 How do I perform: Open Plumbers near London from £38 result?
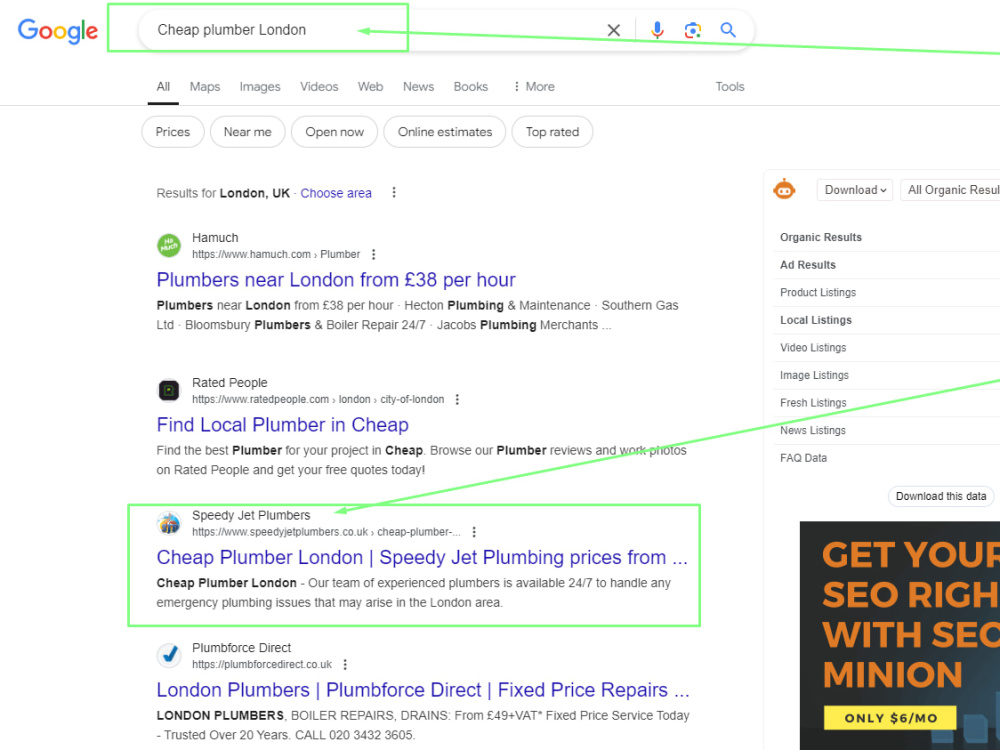tap(336, 280)
